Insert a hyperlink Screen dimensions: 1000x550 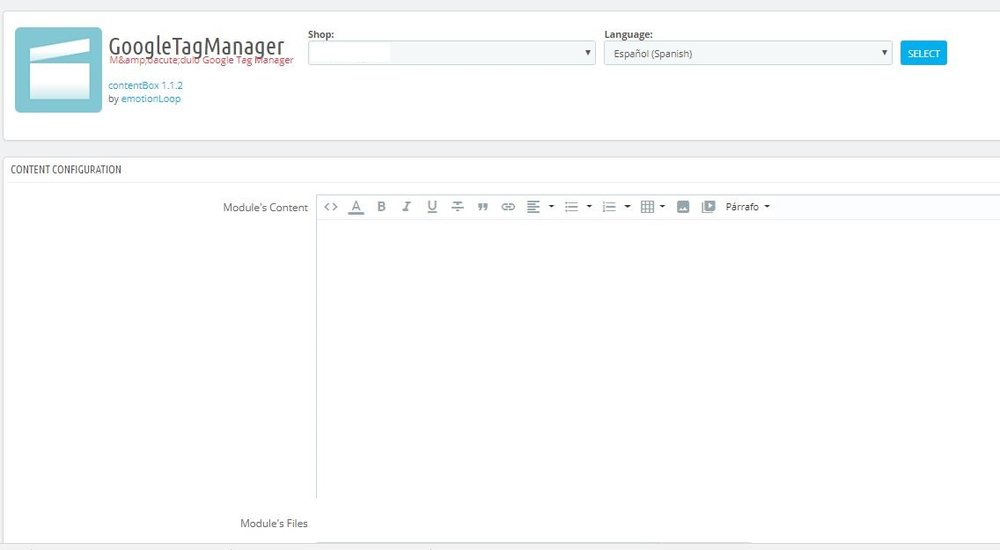[x=508, y=207]
